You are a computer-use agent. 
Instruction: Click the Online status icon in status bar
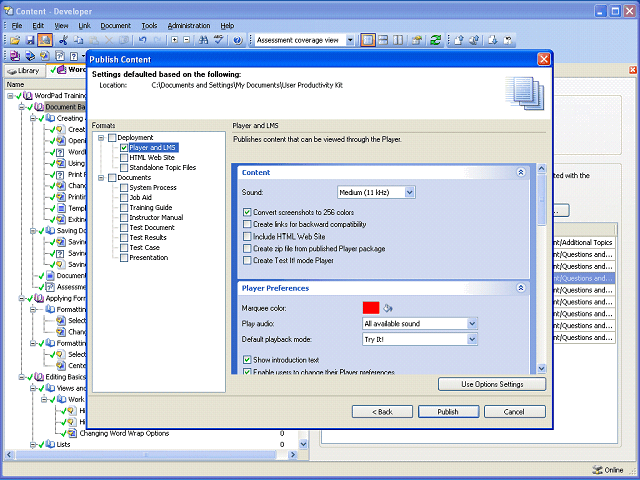(597, 470)
